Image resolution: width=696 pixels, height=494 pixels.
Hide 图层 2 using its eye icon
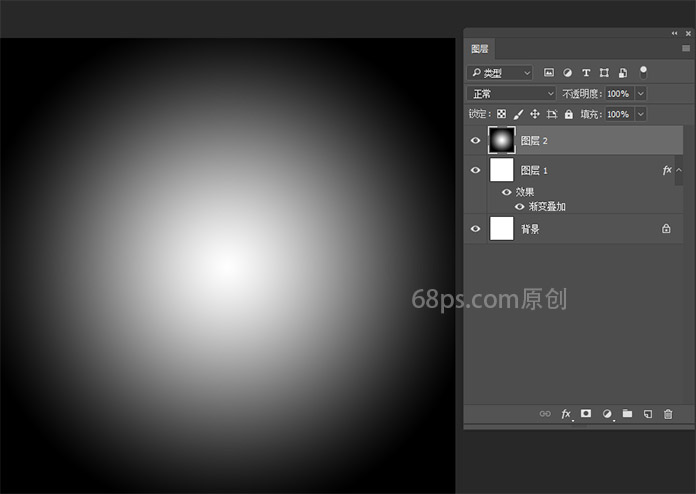[475, 141]
